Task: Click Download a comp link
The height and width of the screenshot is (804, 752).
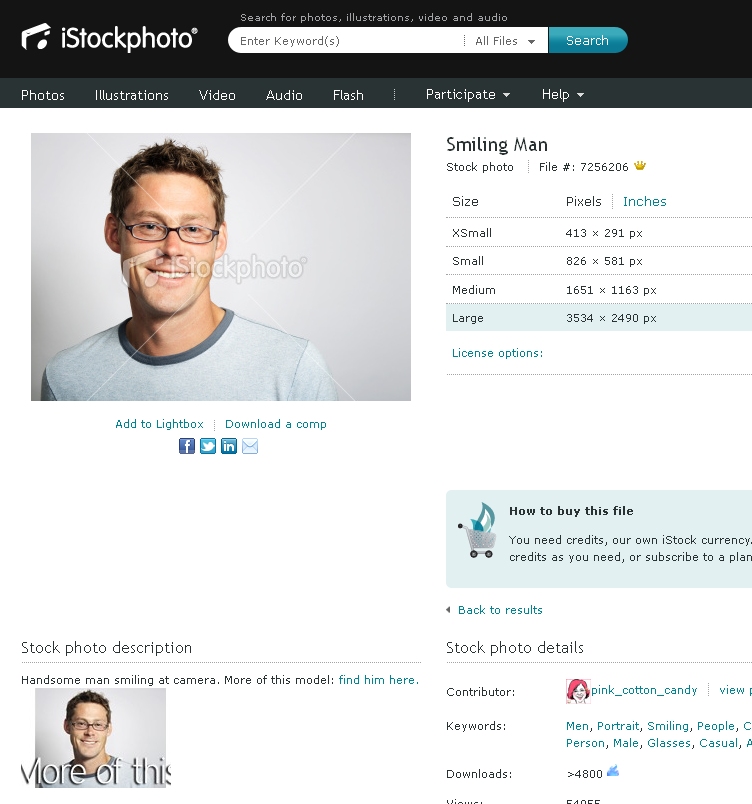Action: 276,424
